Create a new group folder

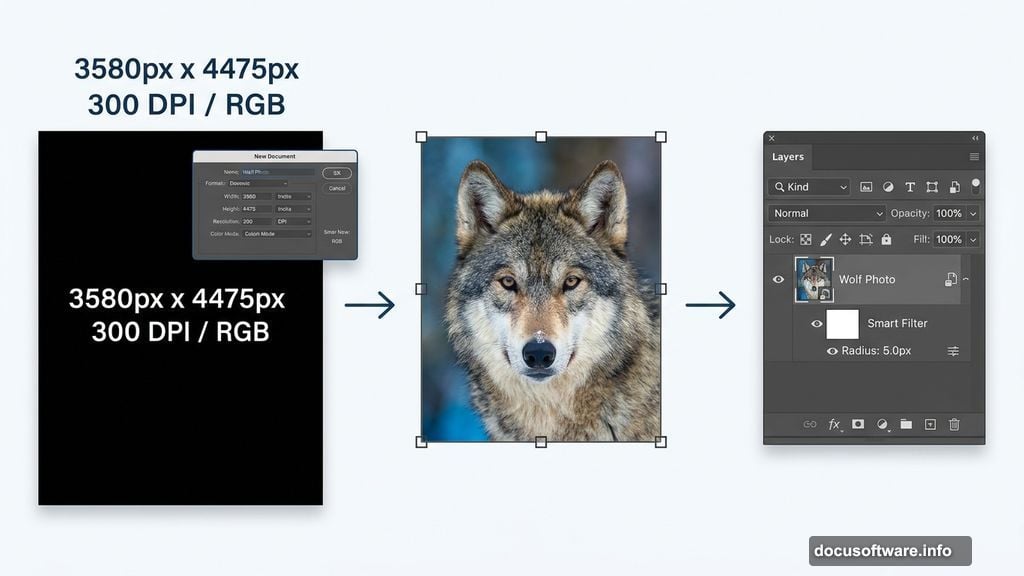904,424
